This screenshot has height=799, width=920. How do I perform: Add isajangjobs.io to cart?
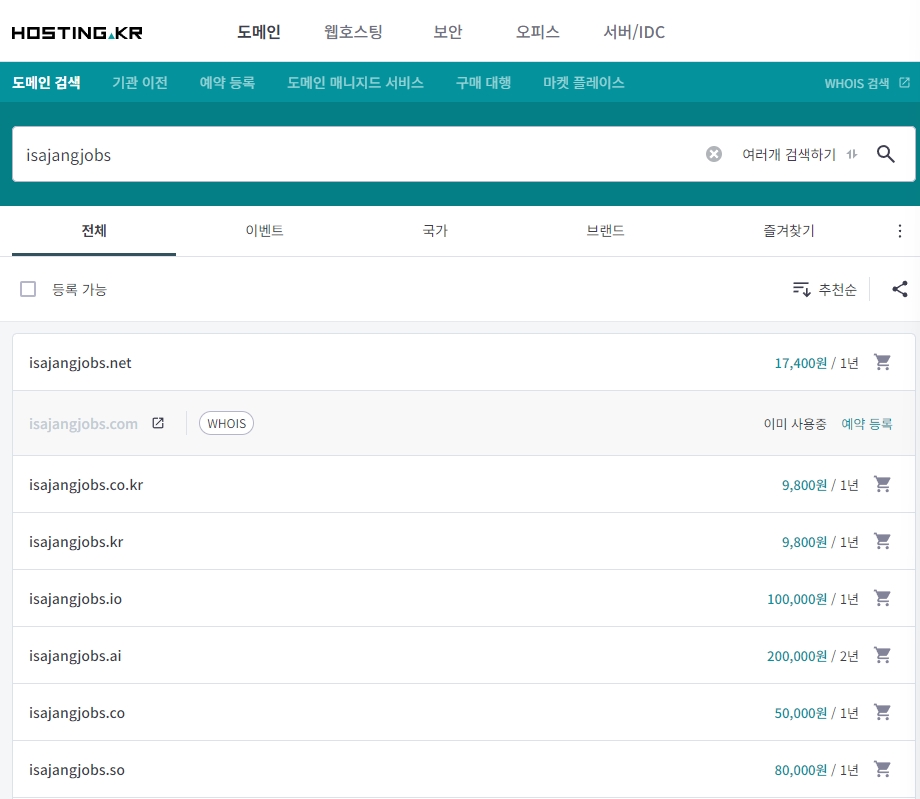tap(882, 598)
